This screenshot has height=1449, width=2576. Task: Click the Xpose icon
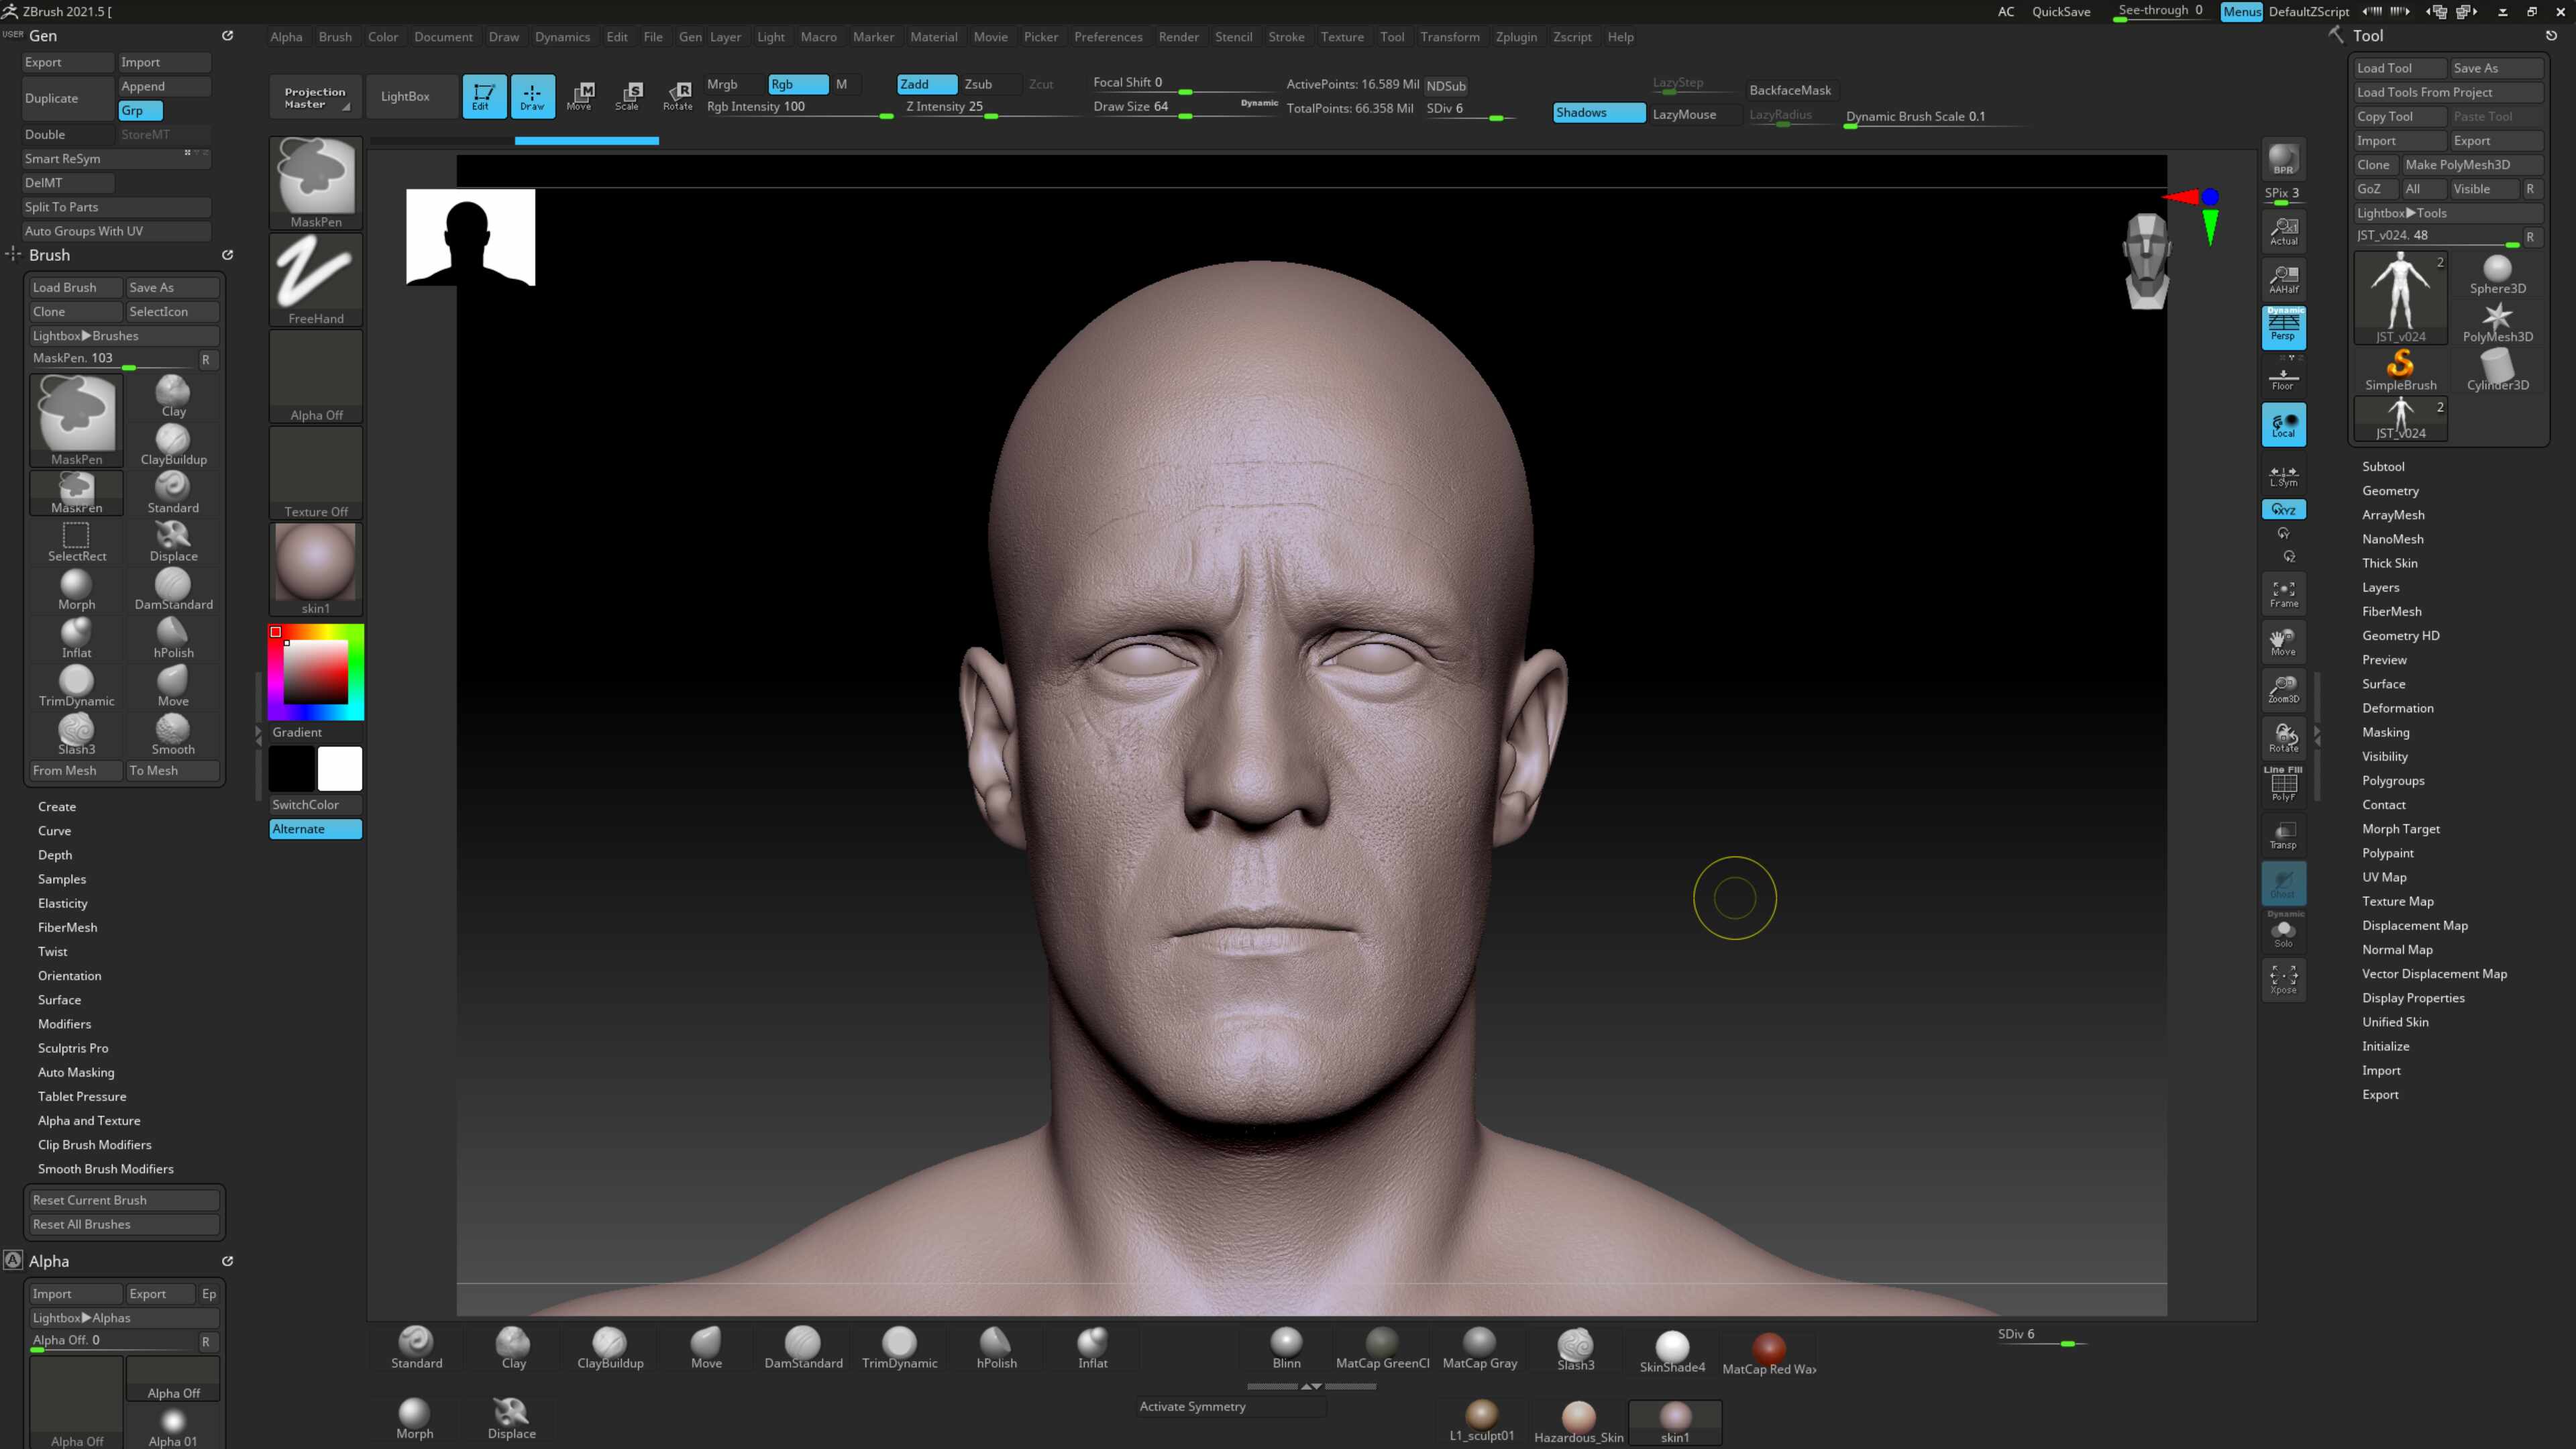(x=2283, y=979)
